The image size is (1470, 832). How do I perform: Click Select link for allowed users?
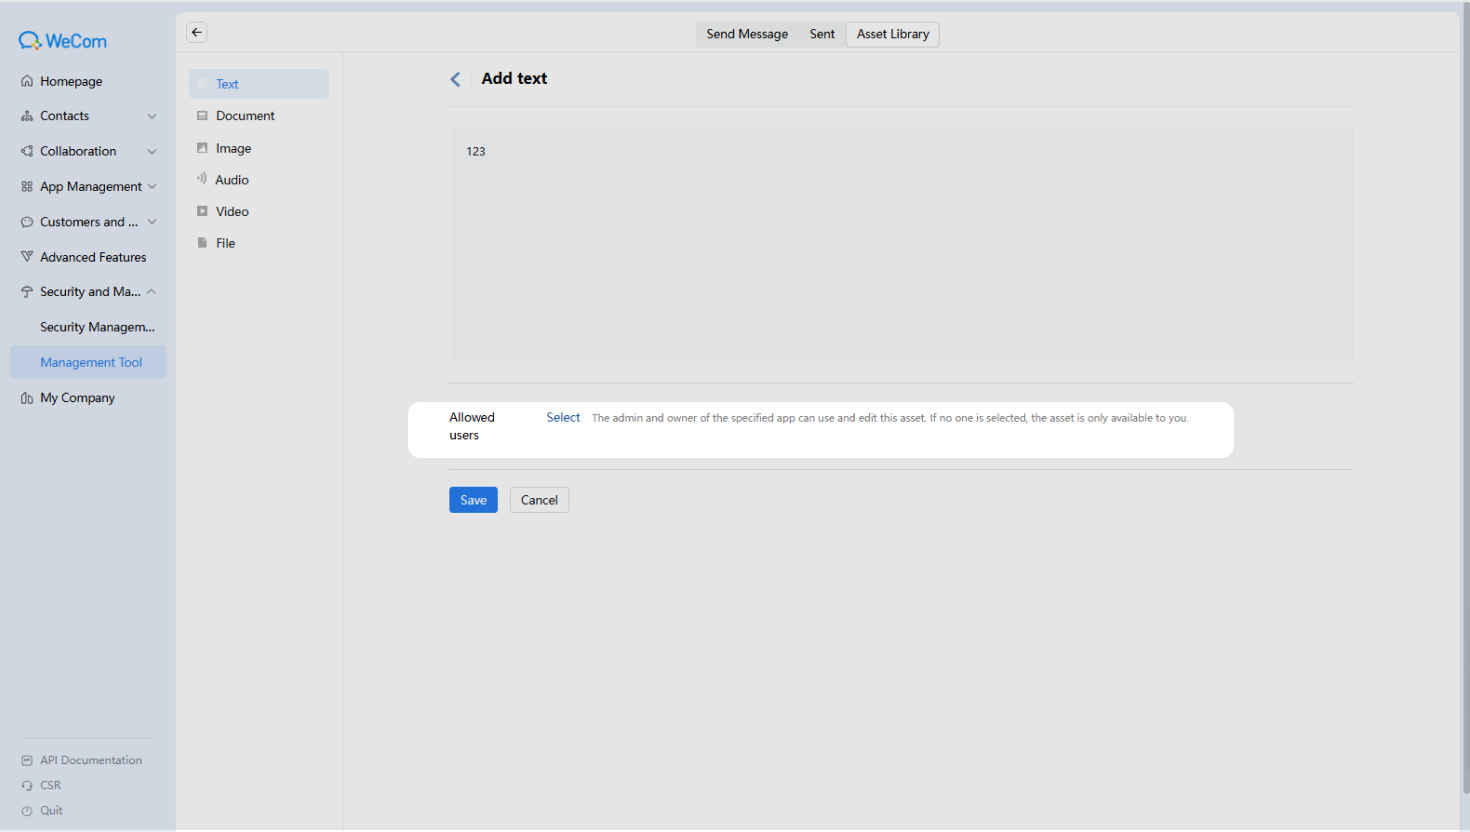(x=563, y=418)
